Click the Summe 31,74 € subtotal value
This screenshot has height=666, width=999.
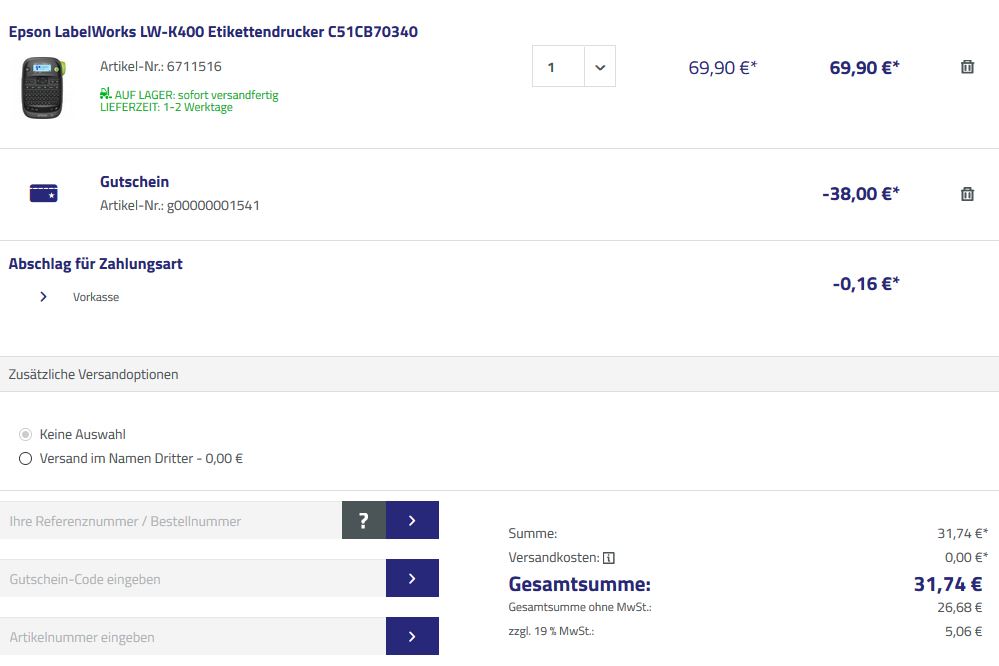963,533
